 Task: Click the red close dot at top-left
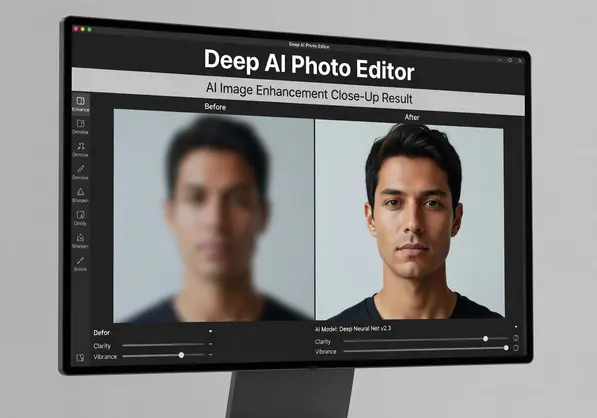coord(76,29)
